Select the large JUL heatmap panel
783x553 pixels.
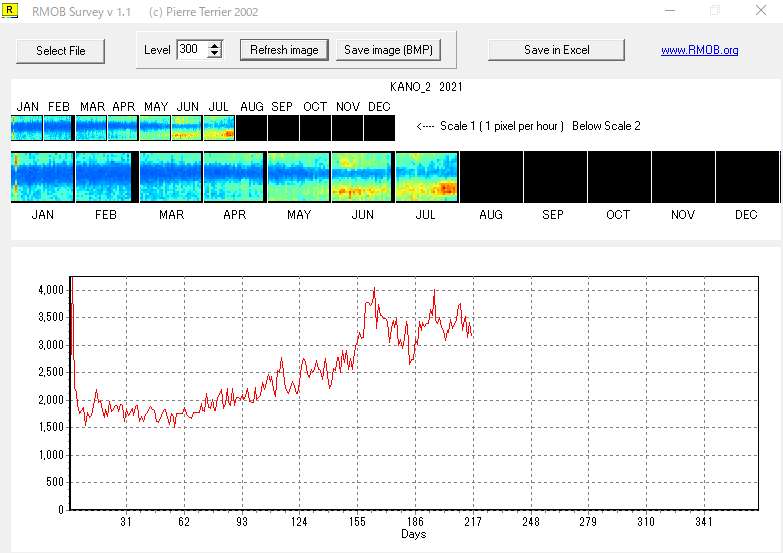pyautogui.click(x=427, y=177)
